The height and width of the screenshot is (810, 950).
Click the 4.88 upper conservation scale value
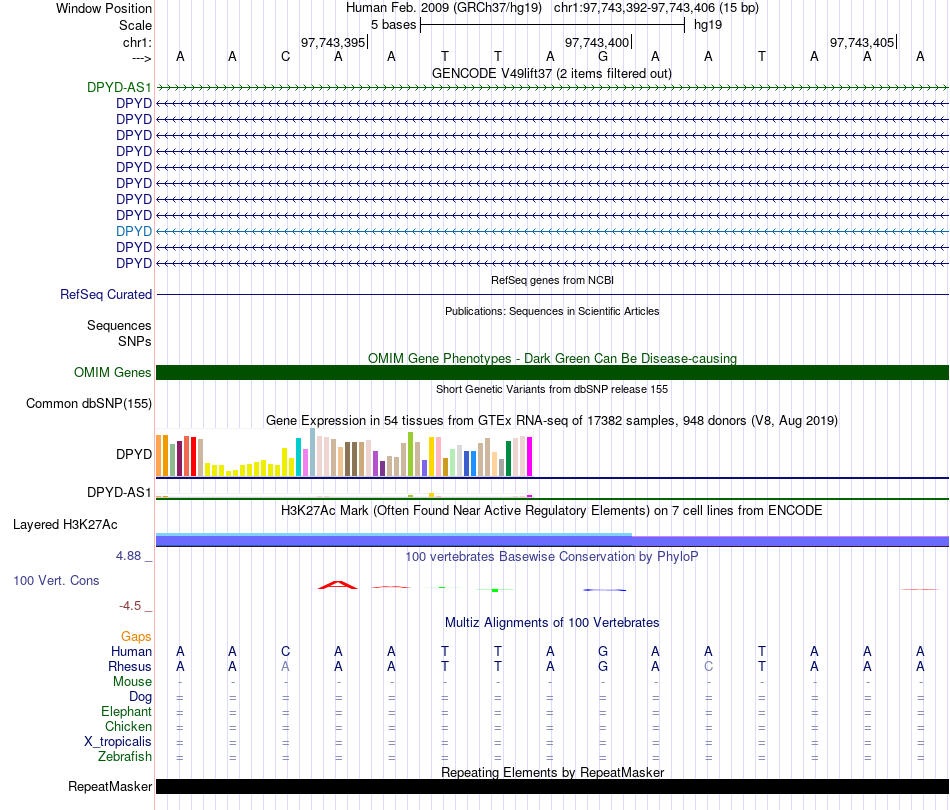(128, 556)
